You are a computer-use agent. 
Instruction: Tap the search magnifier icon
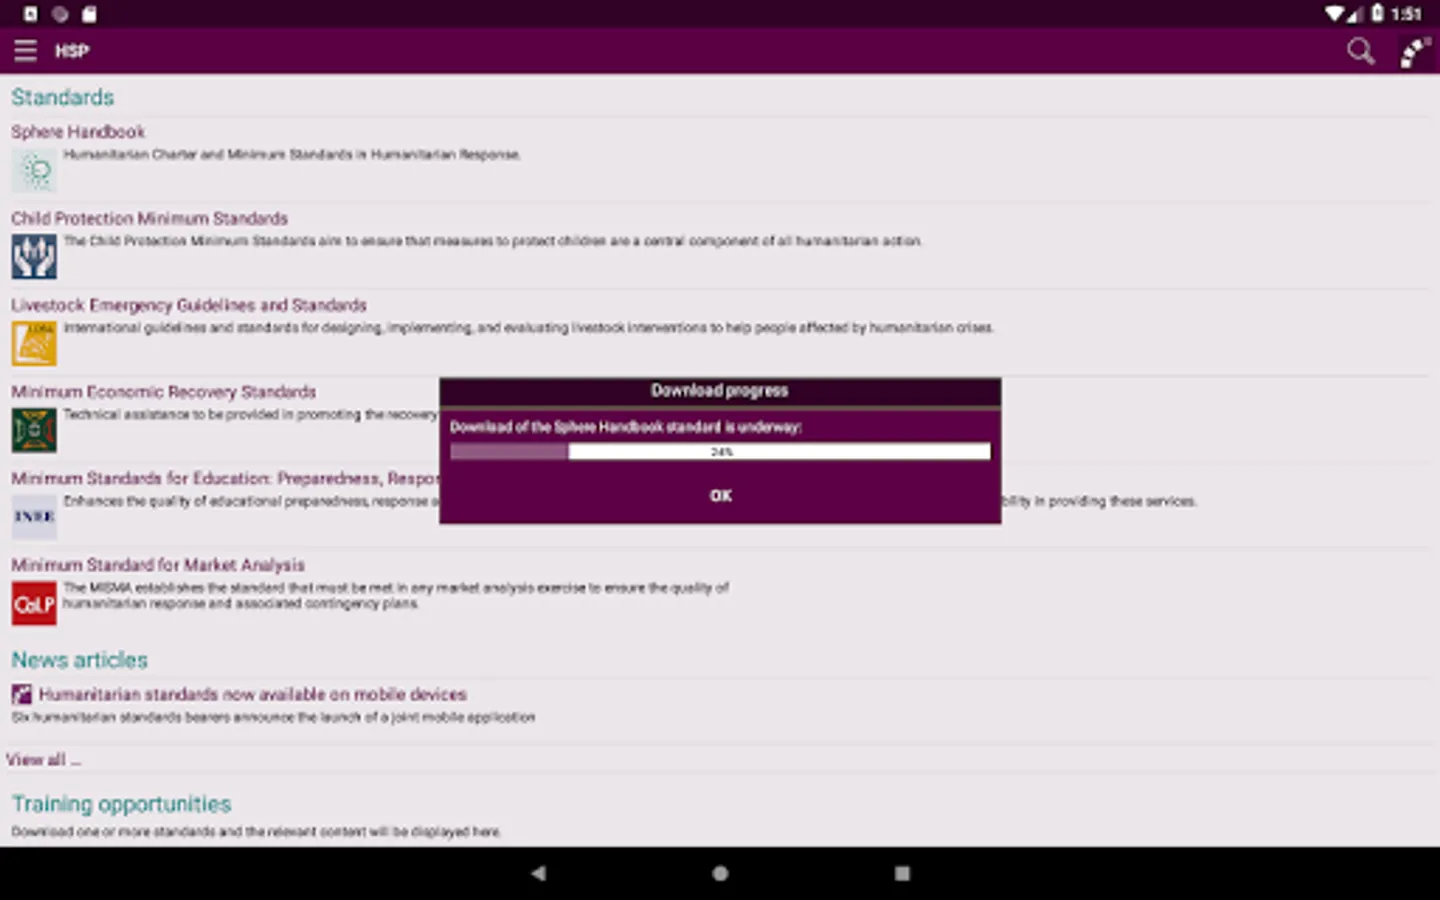1360,51
